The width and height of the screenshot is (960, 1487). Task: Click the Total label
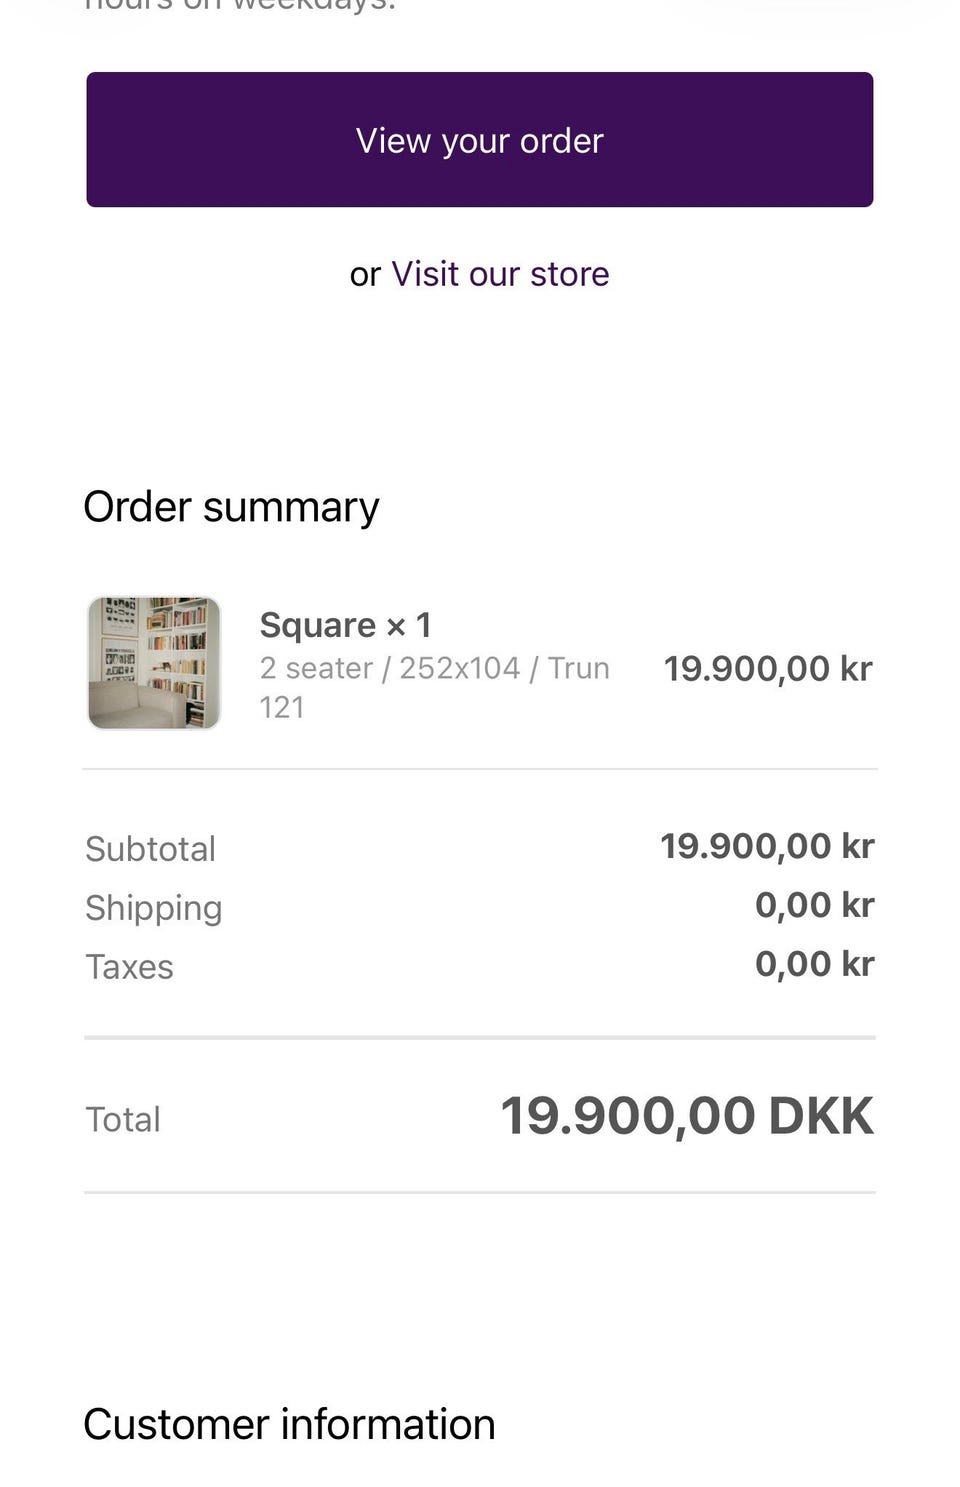pyautogui.click(x=122, y=1119)
